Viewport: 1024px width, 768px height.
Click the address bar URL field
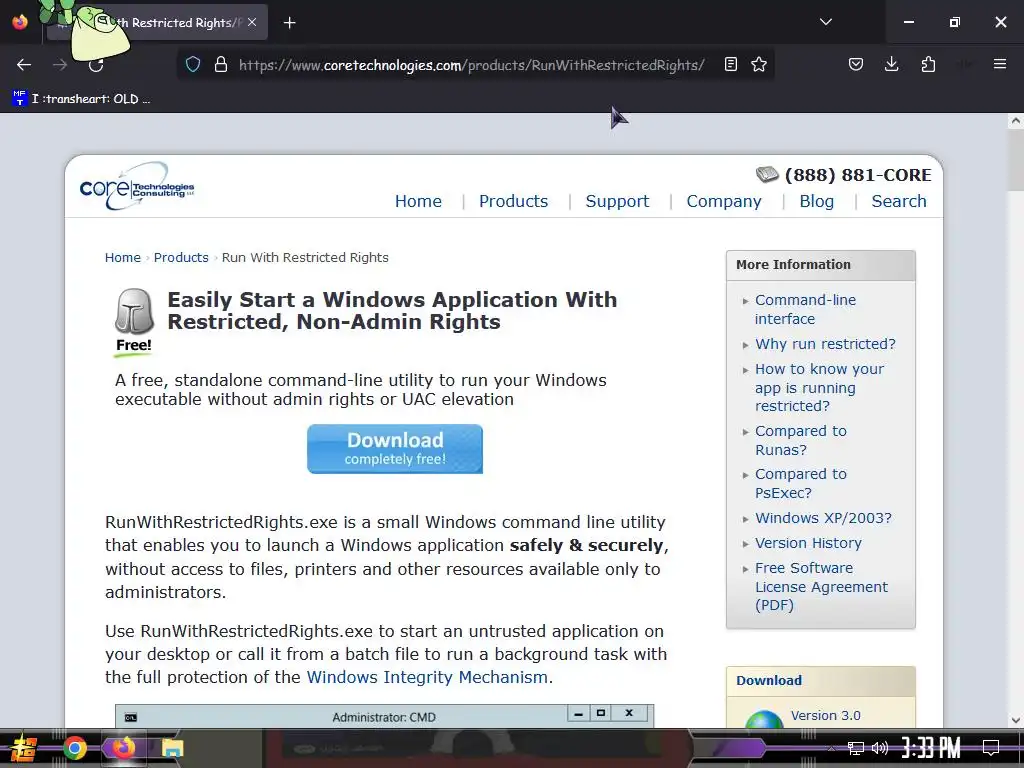coord(472,65)
